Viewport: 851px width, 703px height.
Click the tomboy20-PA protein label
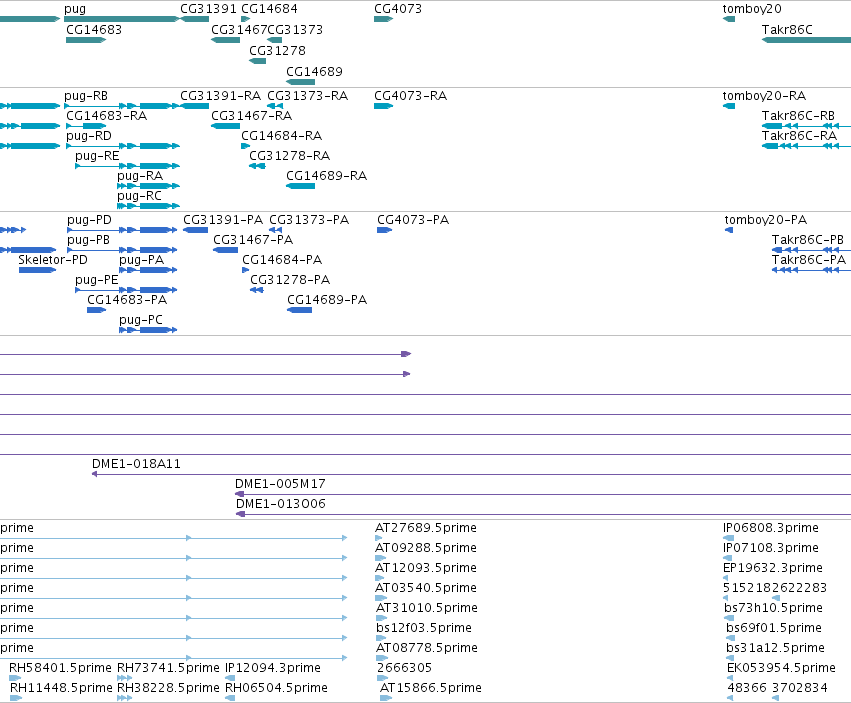tap(766, 220)
